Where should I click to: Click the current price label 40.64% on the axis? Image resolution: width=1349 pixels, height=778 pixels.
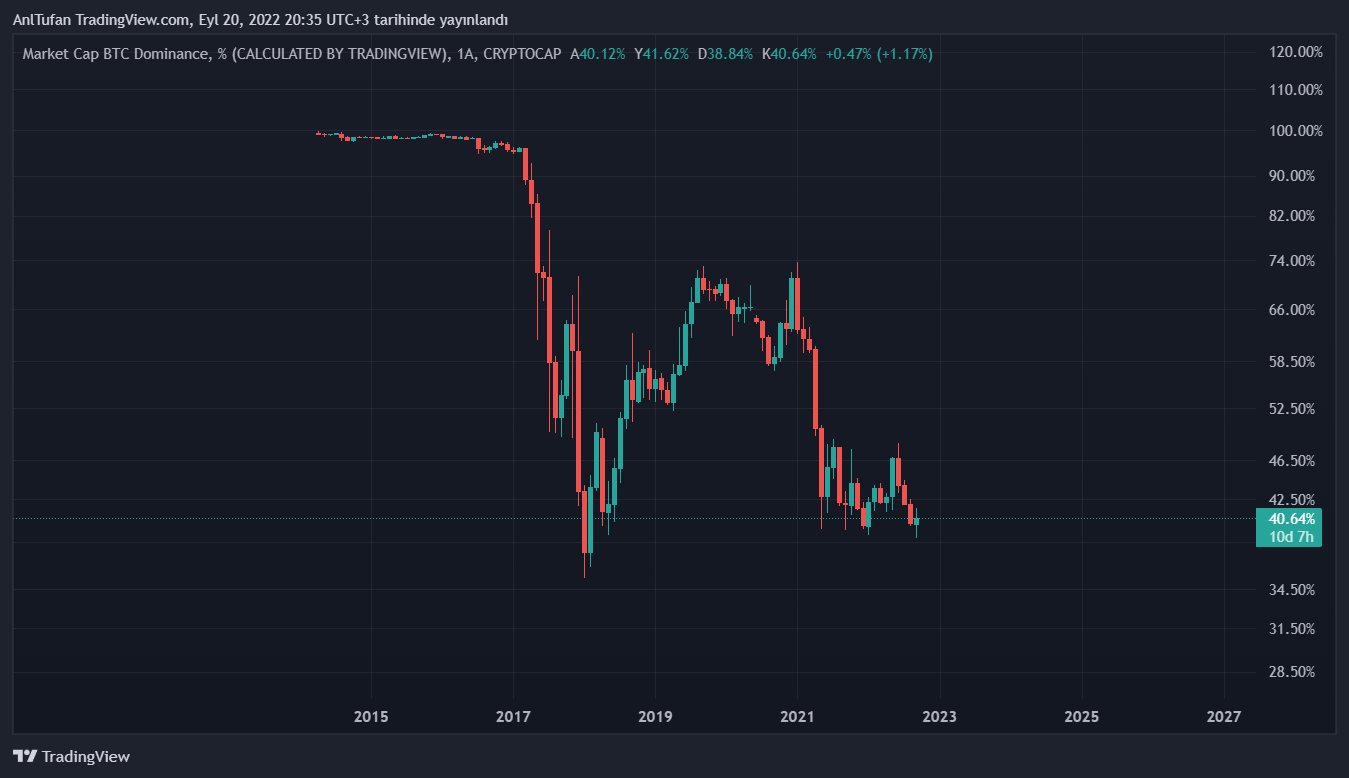1291,519
